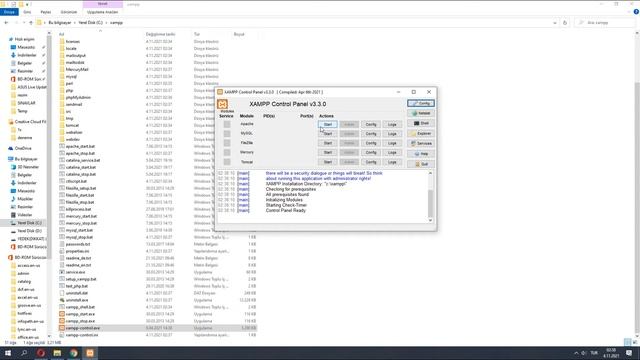Viewport: 640px width, 360px height.
Task: Open Explorer from the XAMPP sidebar
Action: tap(421, 133)
